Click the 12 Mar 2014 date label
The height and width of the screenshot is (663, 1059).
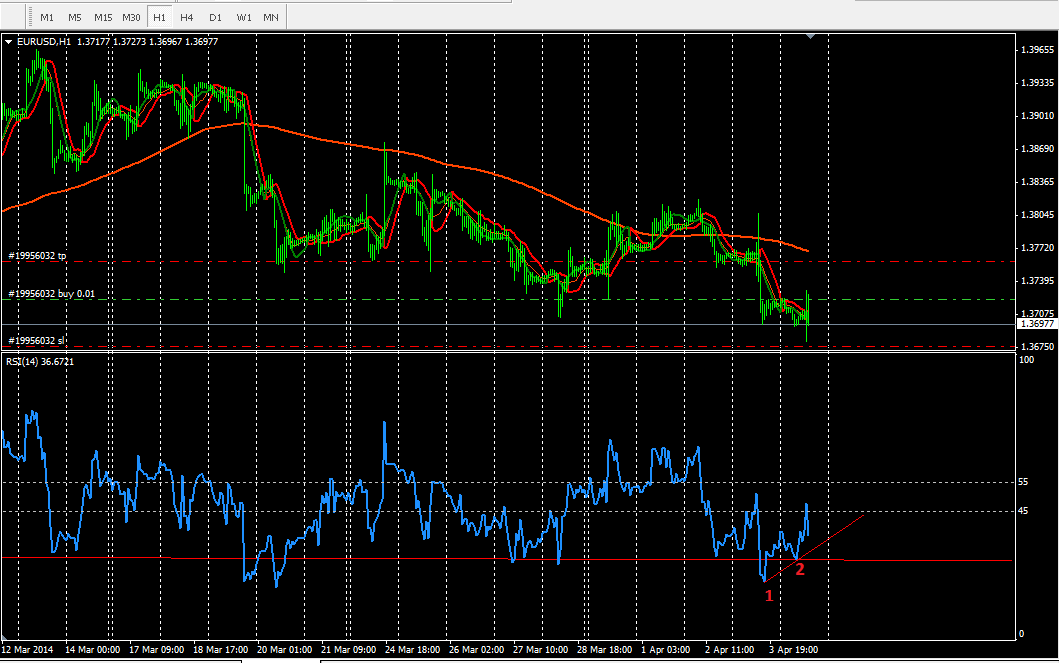pyautogui.click(x=27, y=649)
